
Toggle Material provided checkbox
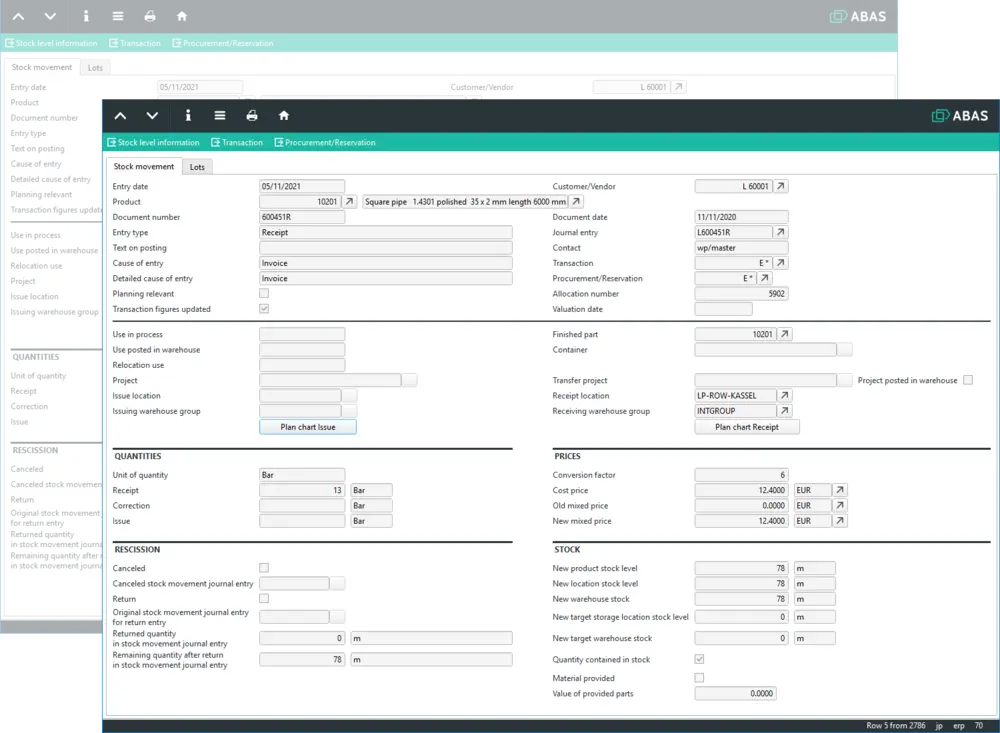tap(700, 677)
